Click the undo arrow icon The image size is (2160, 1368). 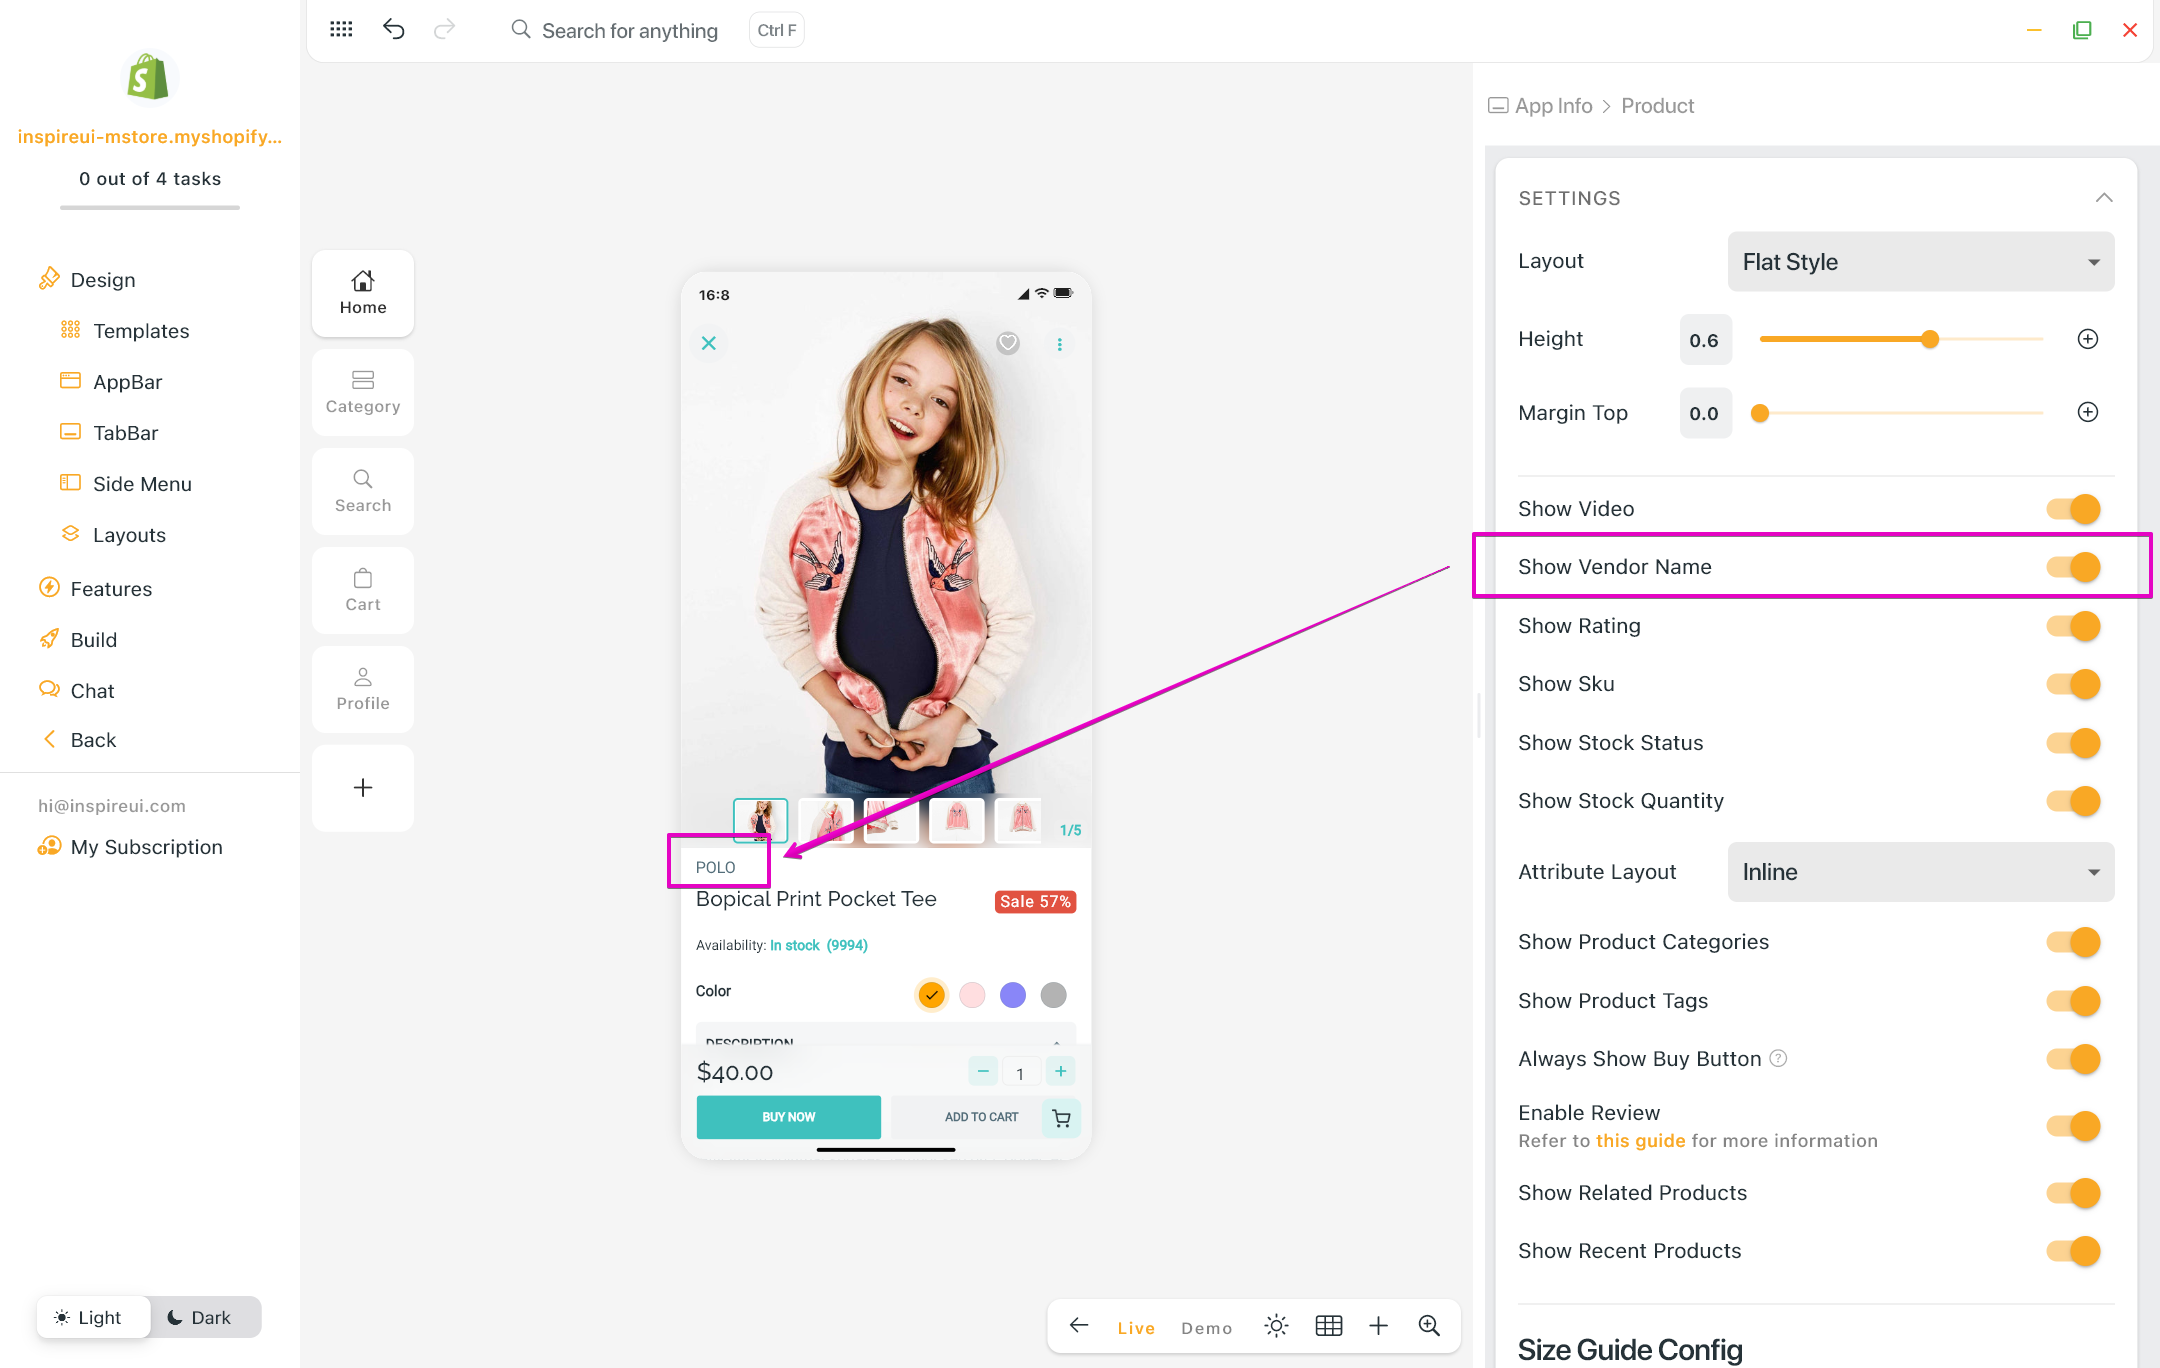pos(393,29)
